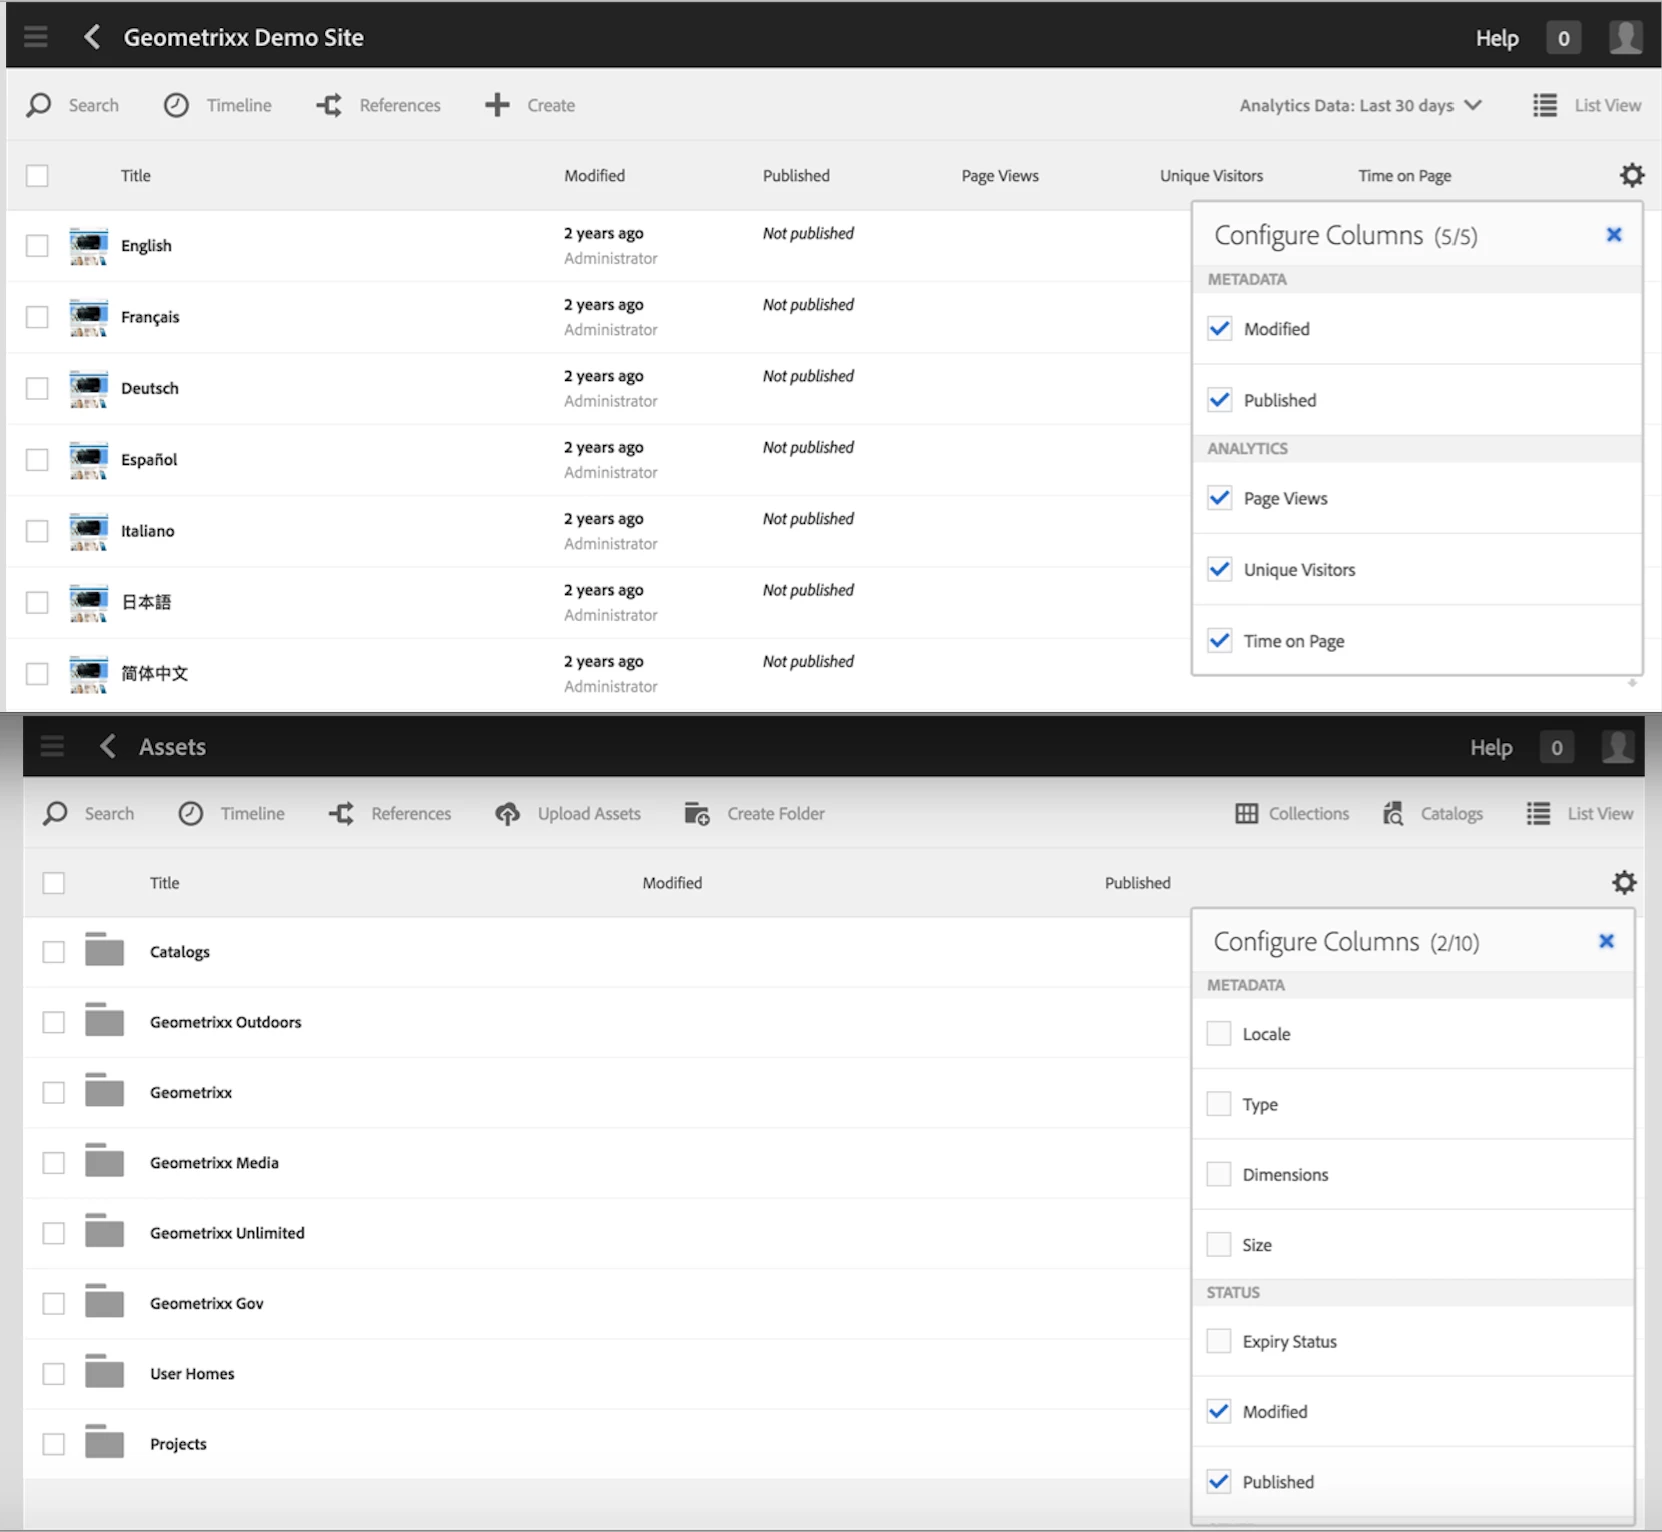Sort by Modified column in Sites table
1662x1532 pixels.
tap(594, 175)
